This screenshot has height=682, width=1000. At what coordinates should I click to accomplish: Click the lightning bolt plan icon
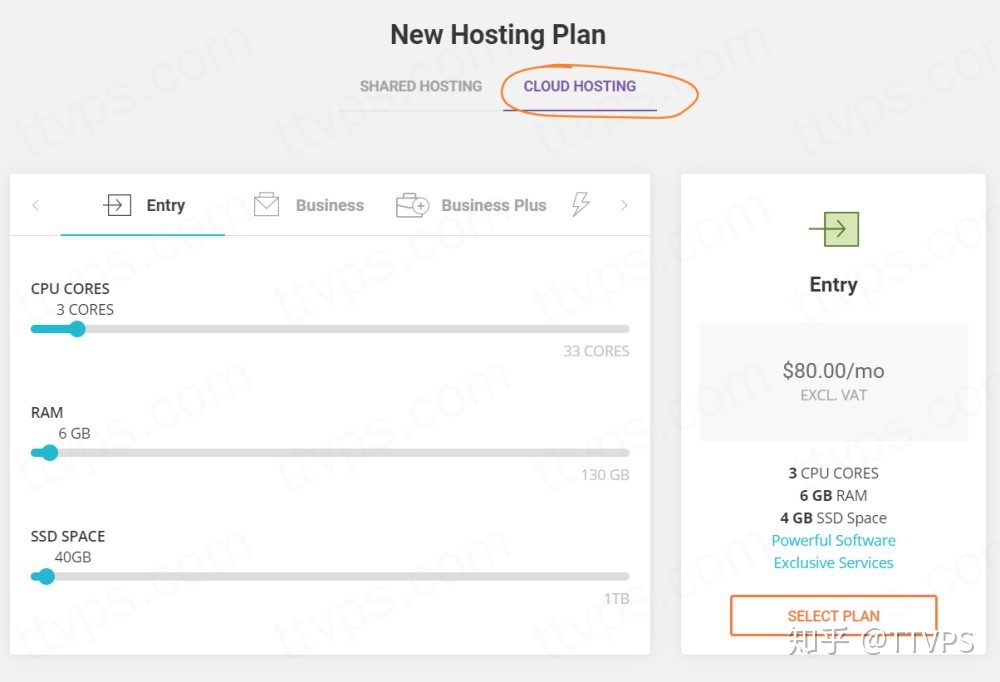580,205
